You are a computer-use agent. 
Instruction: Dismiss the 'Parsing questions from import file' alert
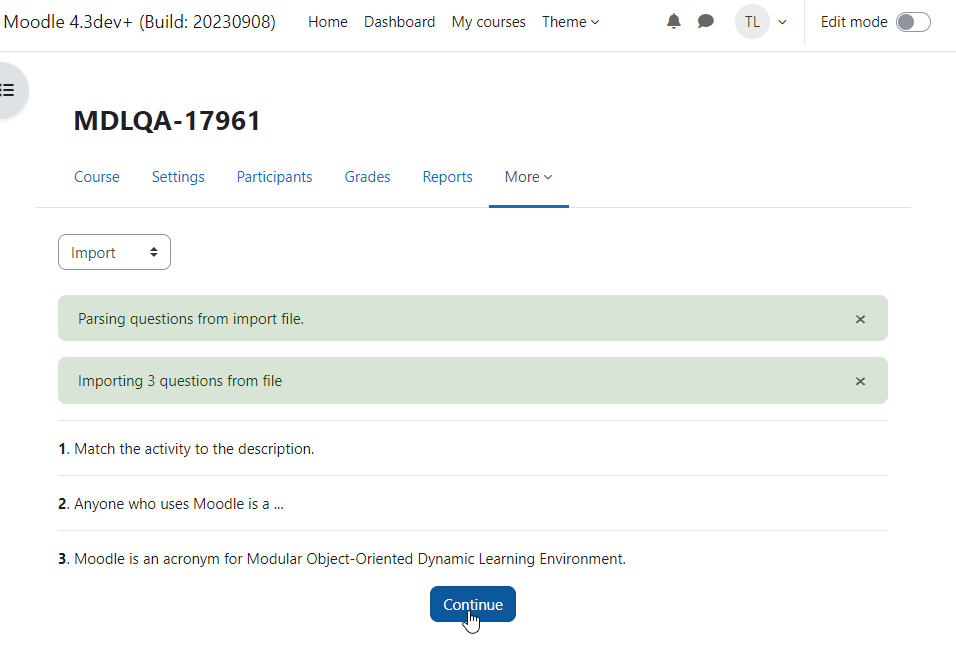860,319
